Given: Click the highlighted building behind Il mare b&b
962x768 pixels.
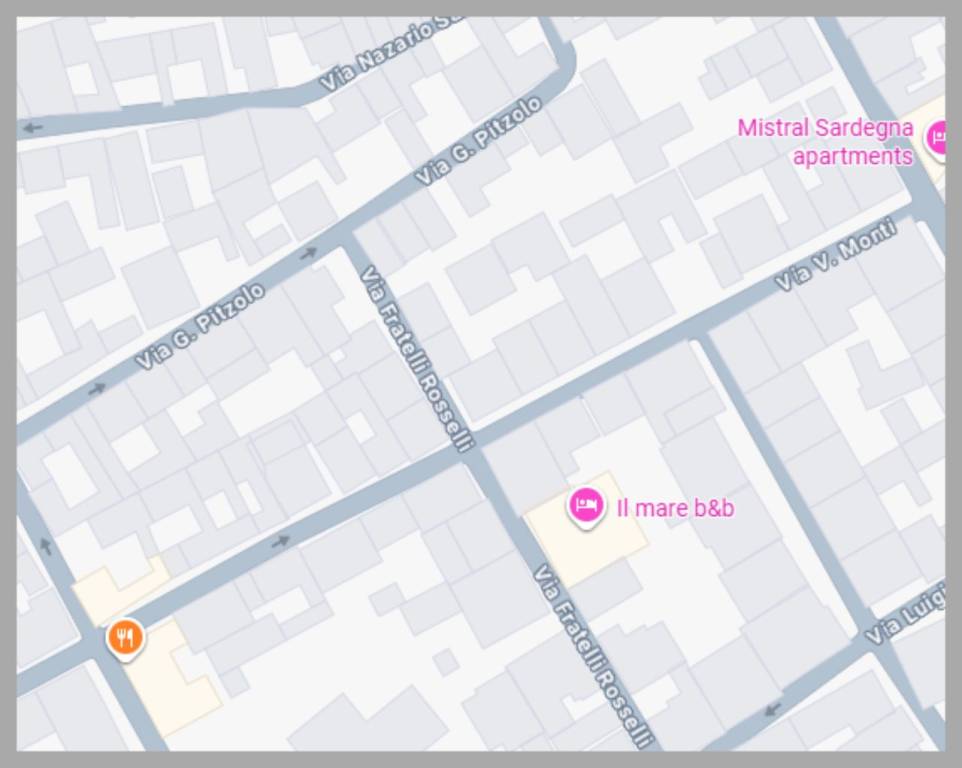Looking at the screenshot, I should coord(586,531).
